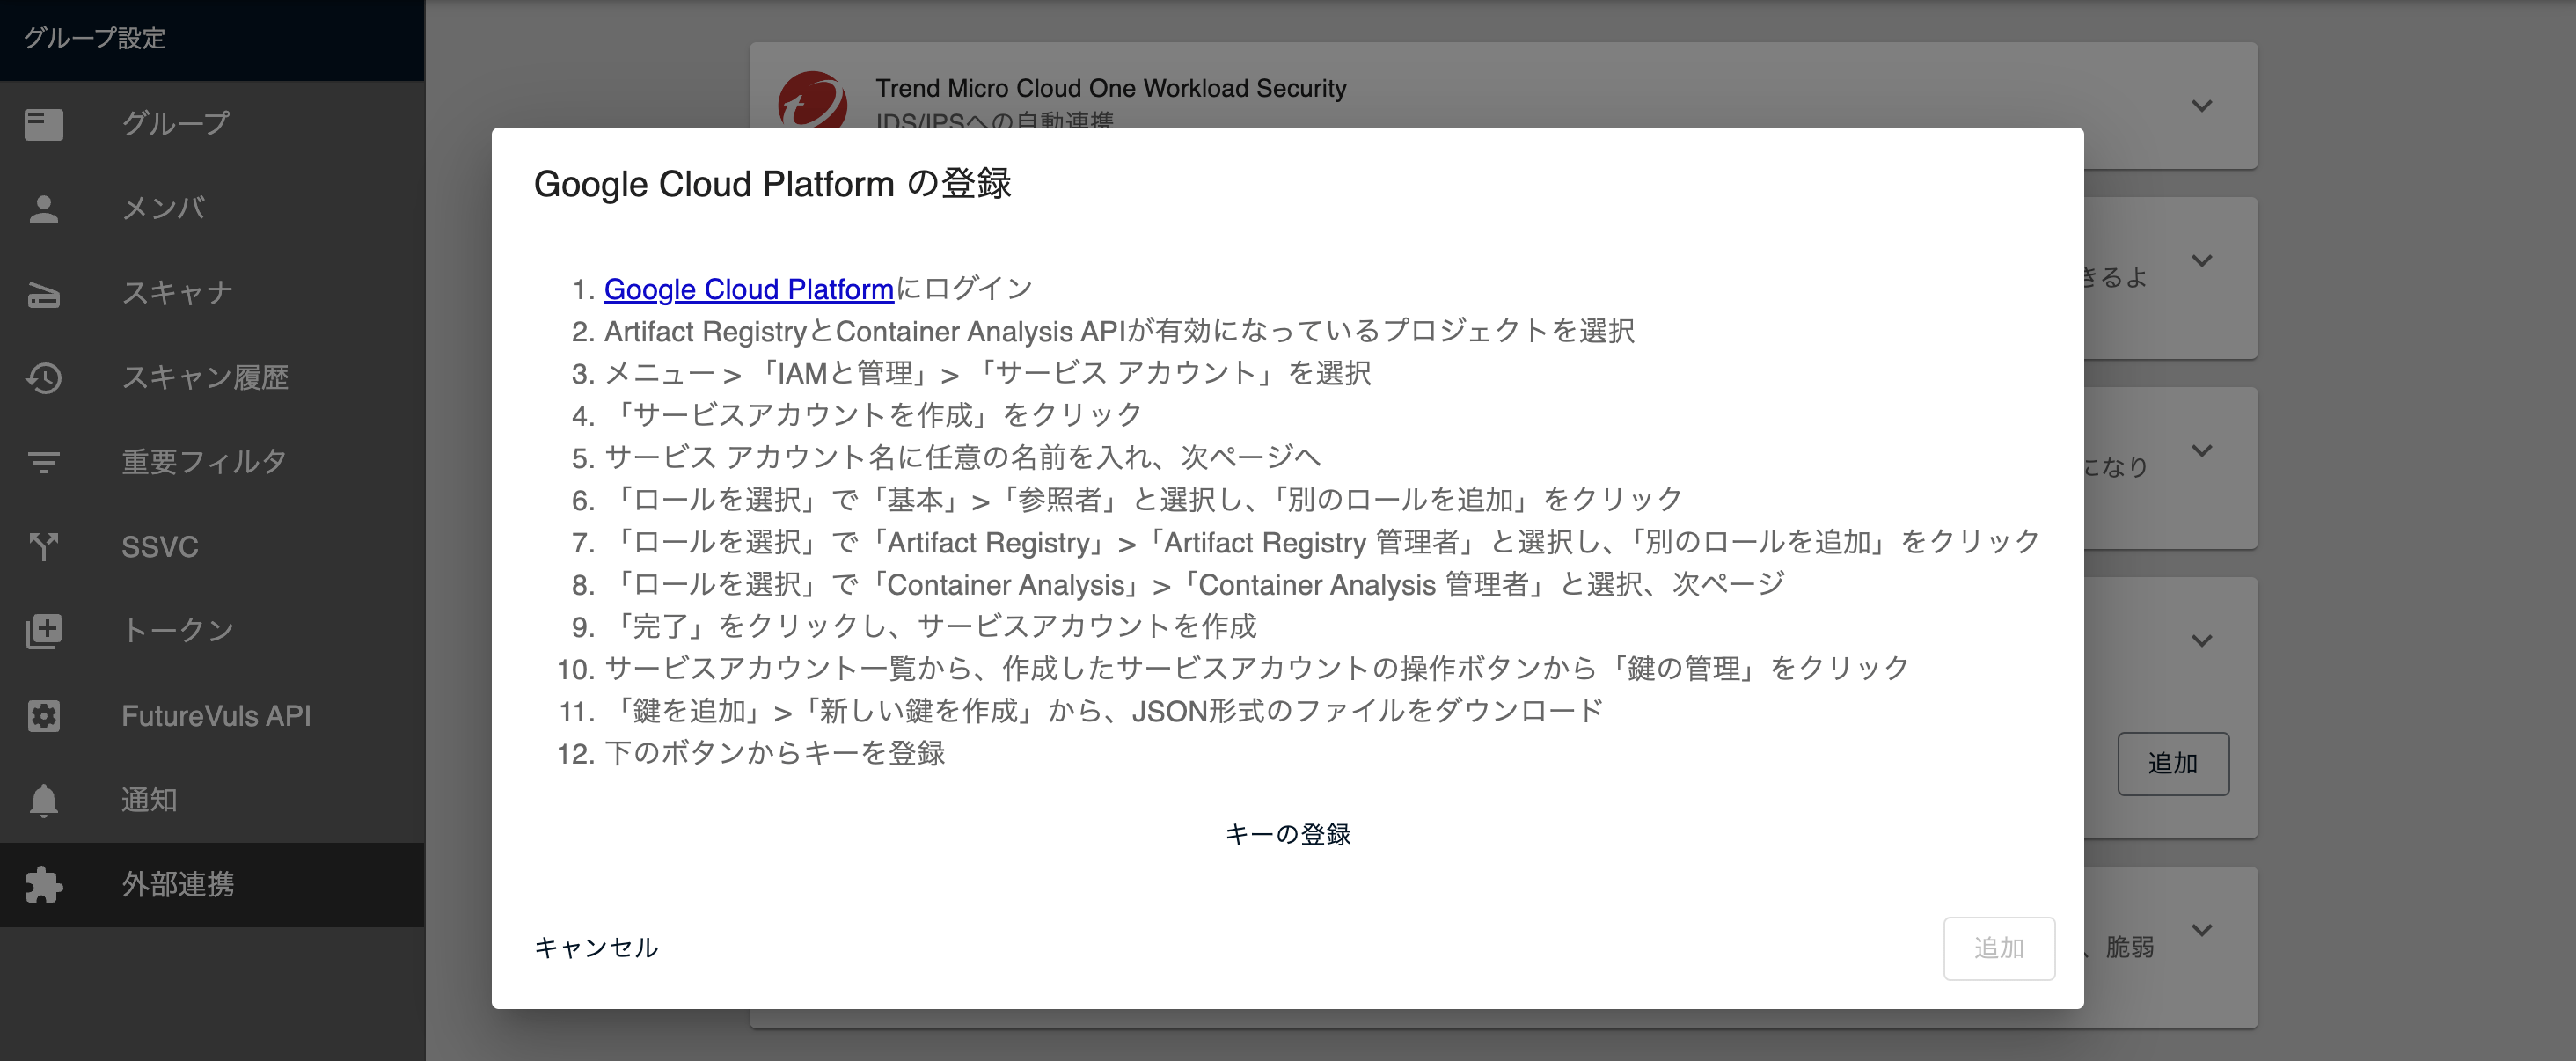Click the 追加 button in background card

2172,764
